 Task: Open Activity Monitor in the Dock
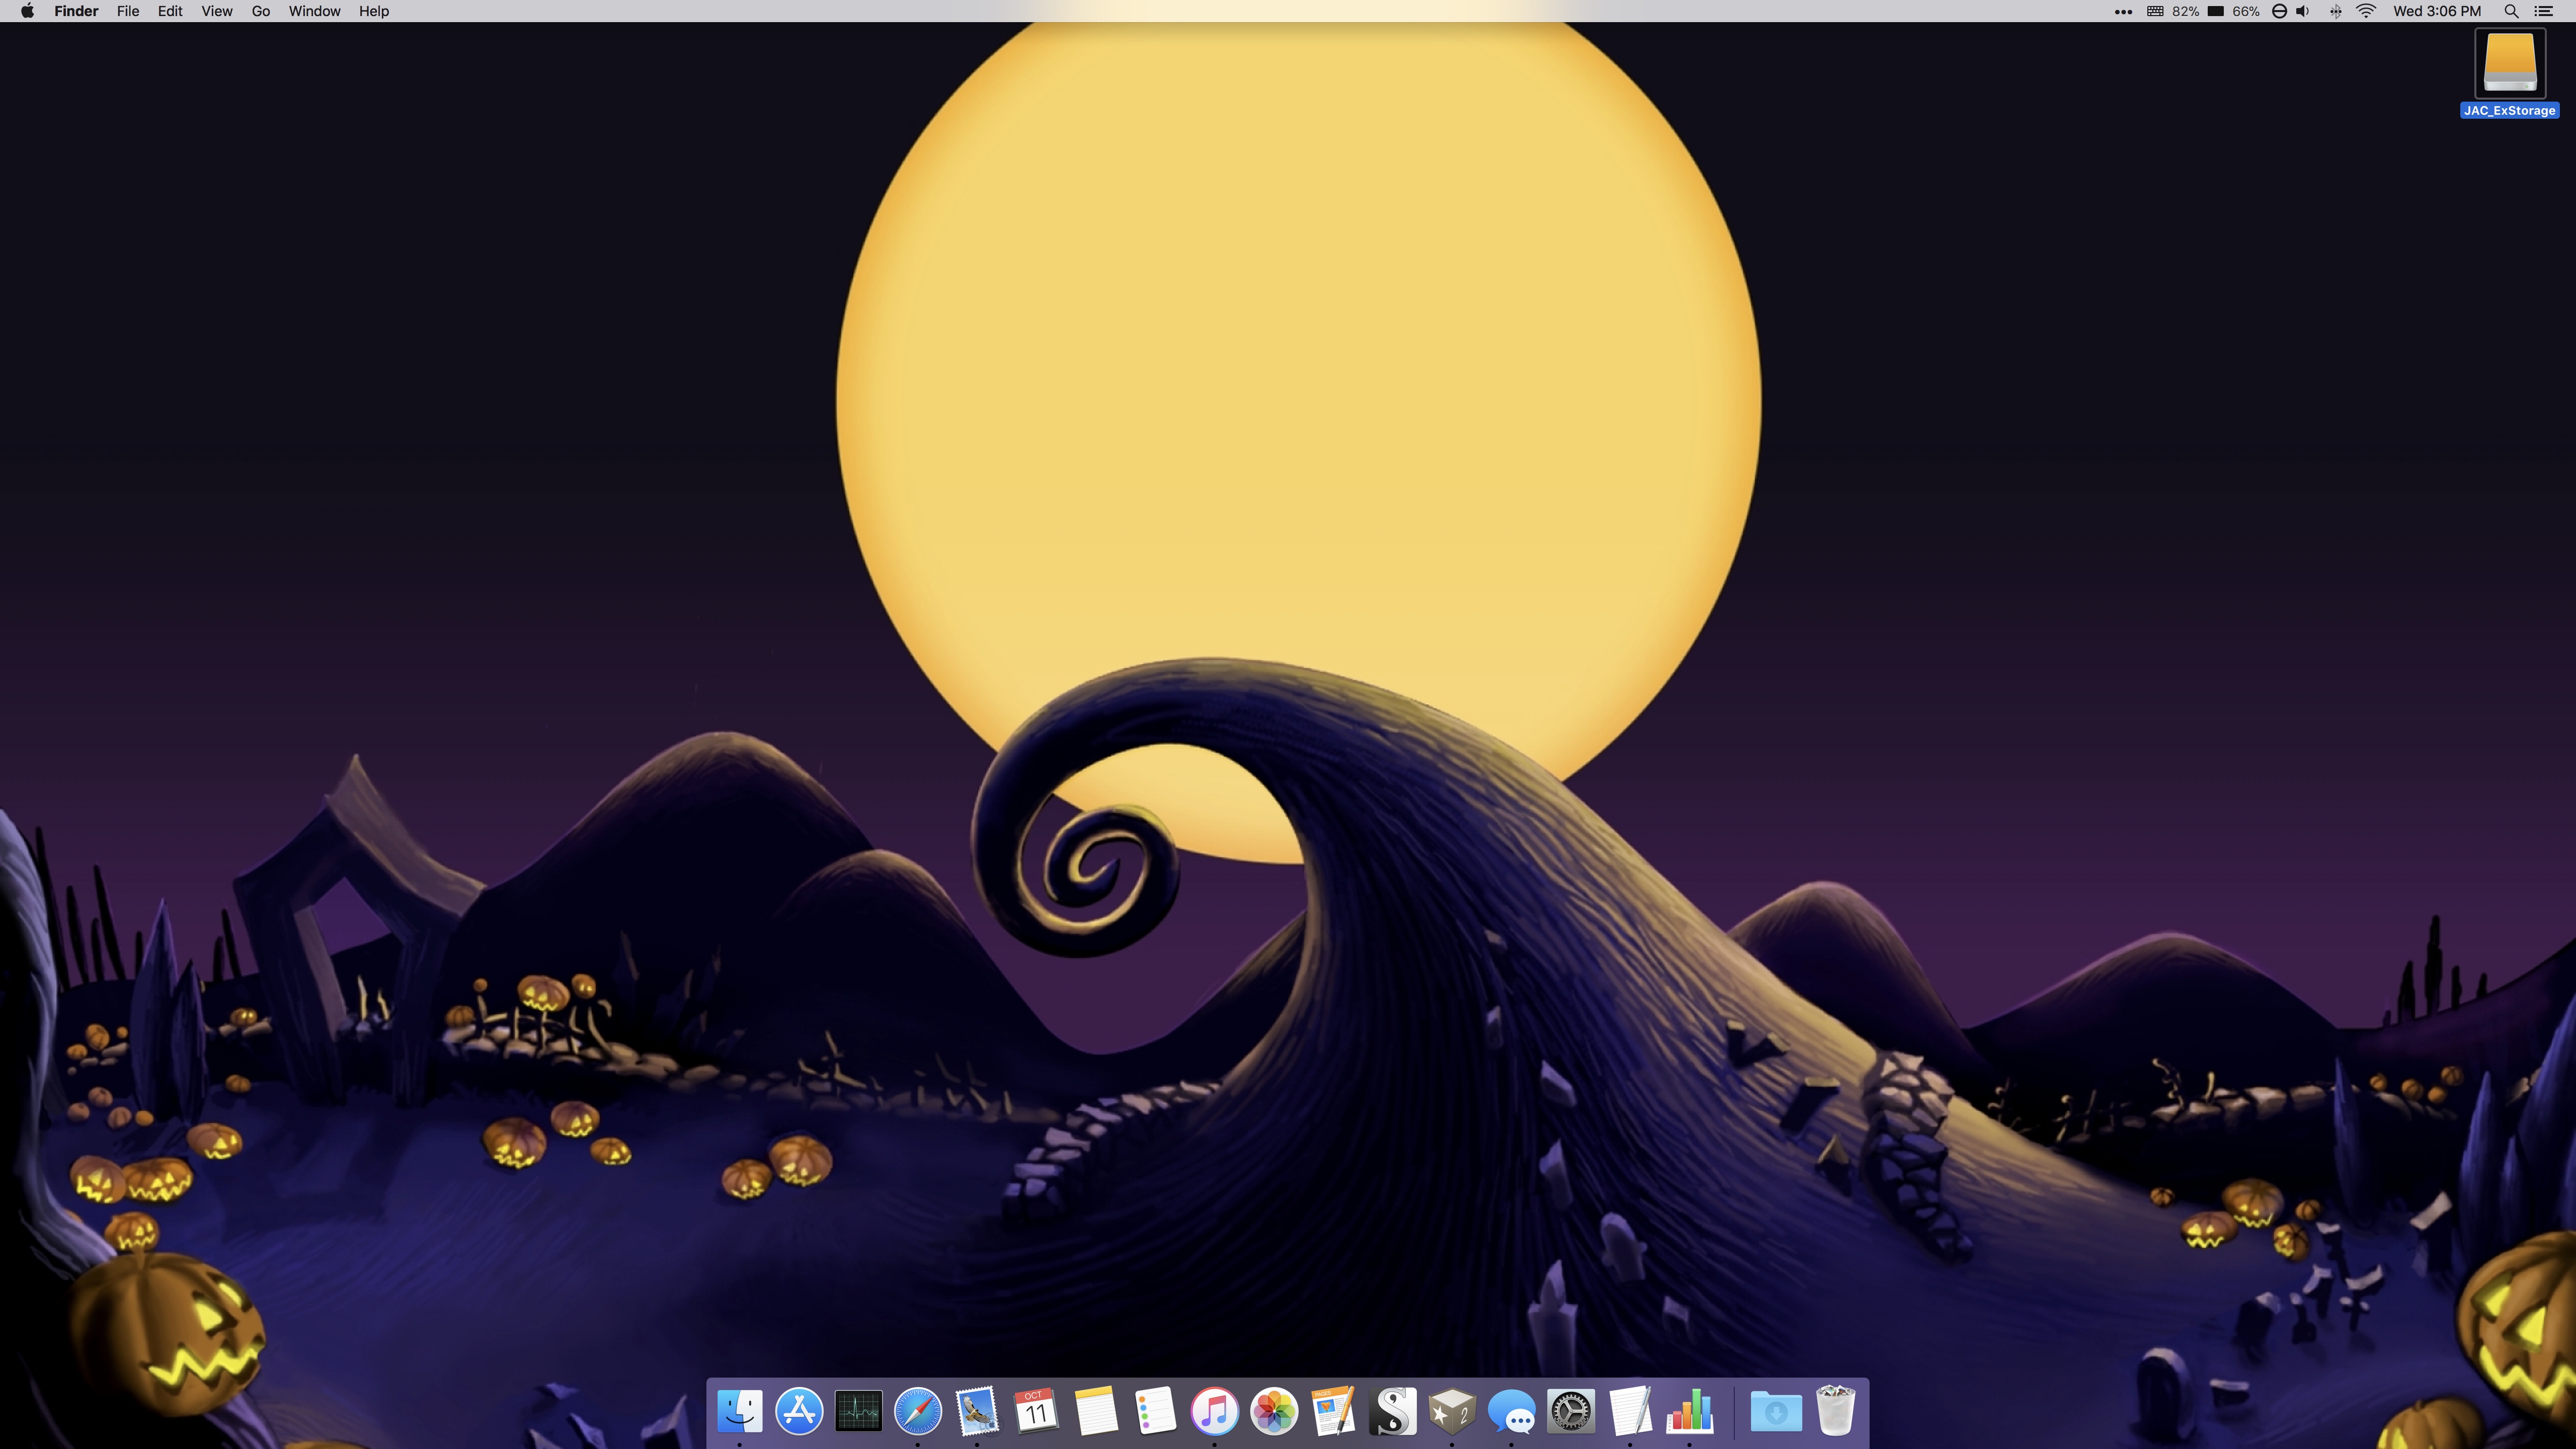click(858, 1411)
